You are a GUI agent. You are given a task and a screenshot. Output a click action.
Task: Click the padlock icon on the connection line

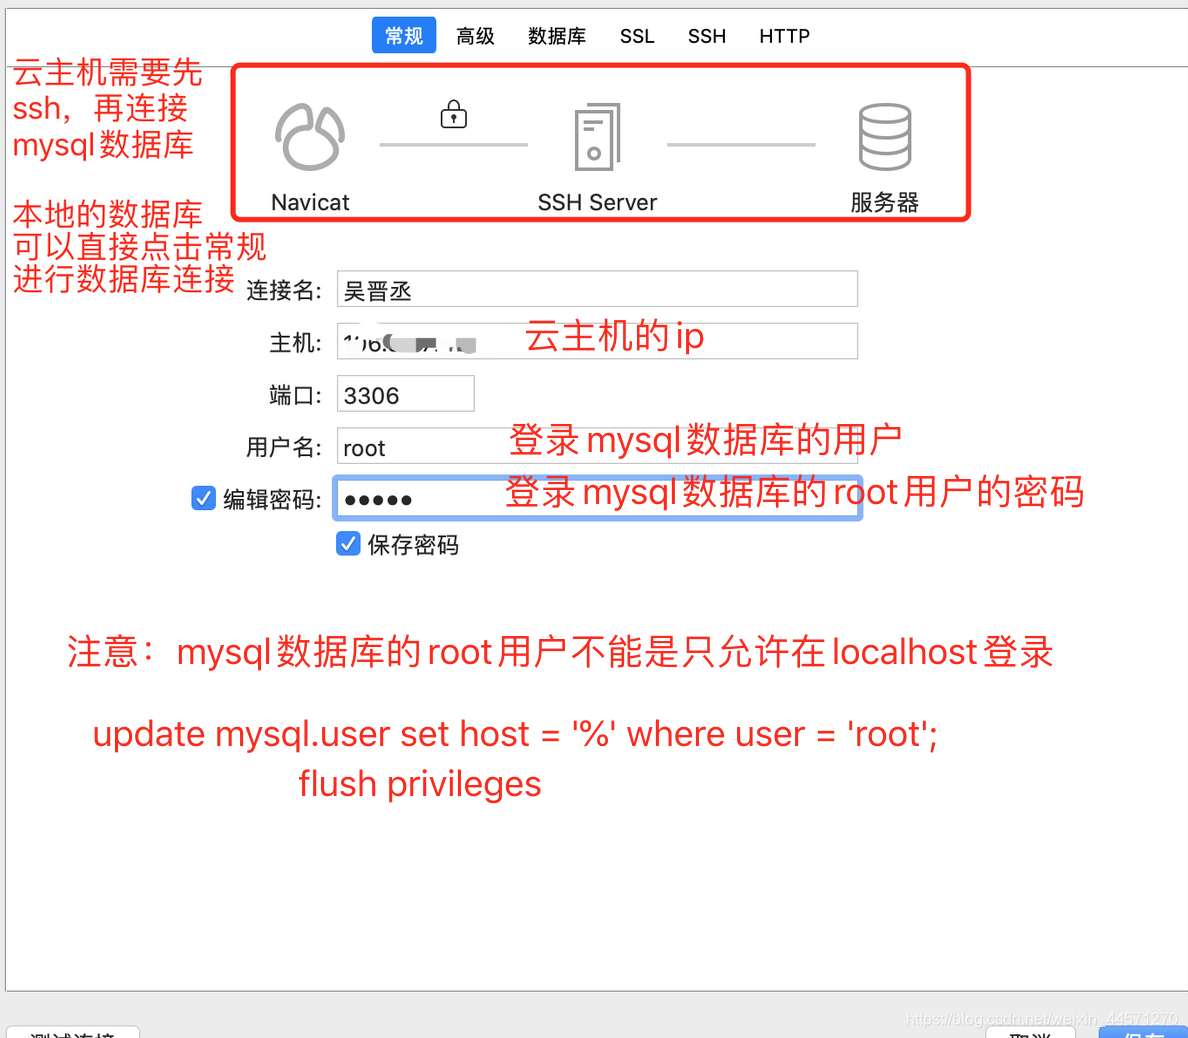454,114
